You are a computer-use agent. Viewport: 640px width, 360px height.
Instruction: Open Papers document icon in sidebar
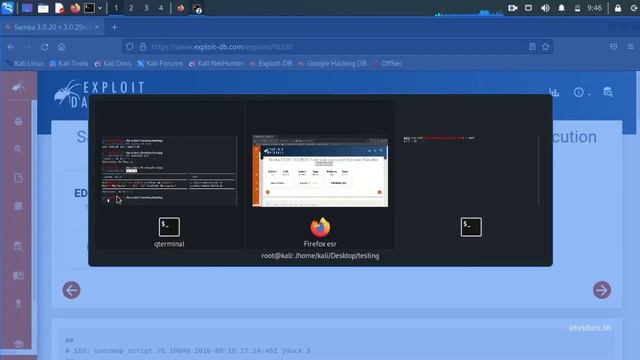(18, 178)
